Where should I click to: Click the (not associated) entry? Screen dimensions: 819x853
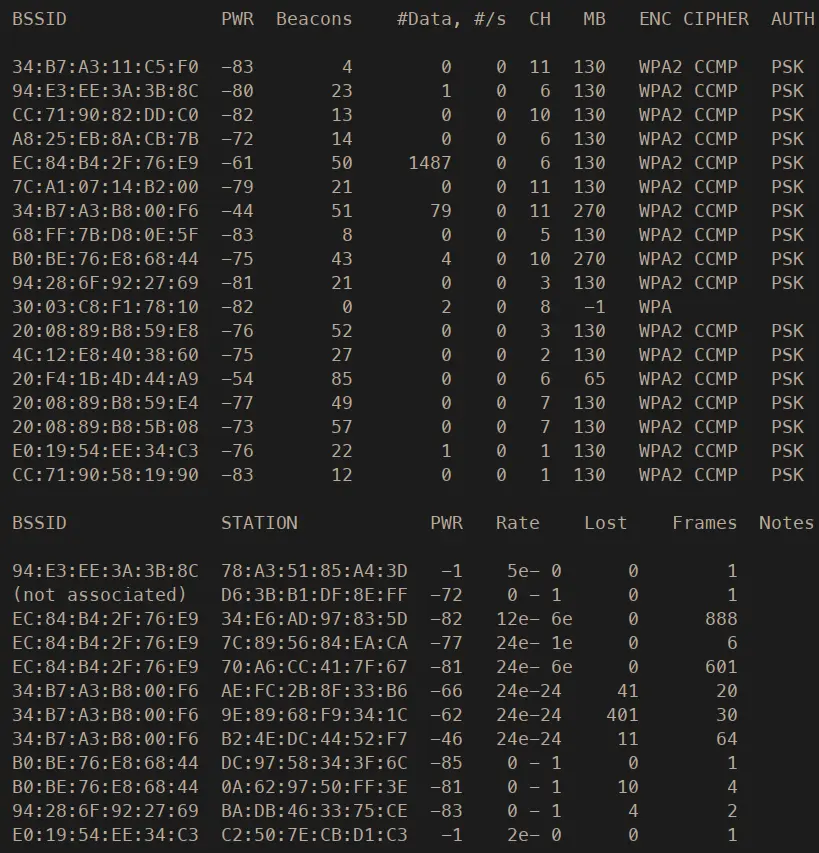(x=100, y=595)
